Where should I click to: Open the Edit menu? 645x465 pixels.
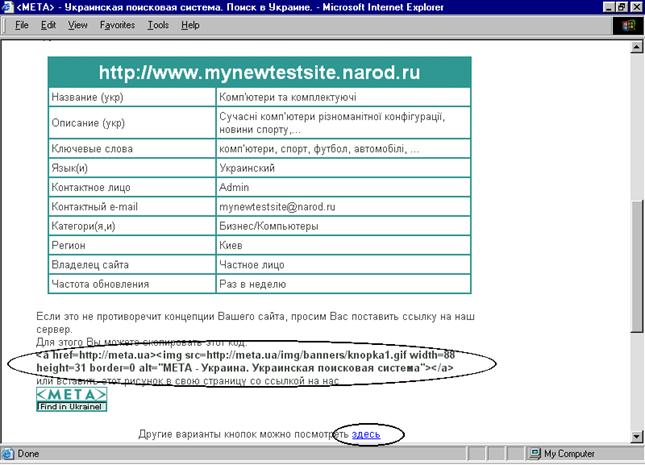(48, 25)
